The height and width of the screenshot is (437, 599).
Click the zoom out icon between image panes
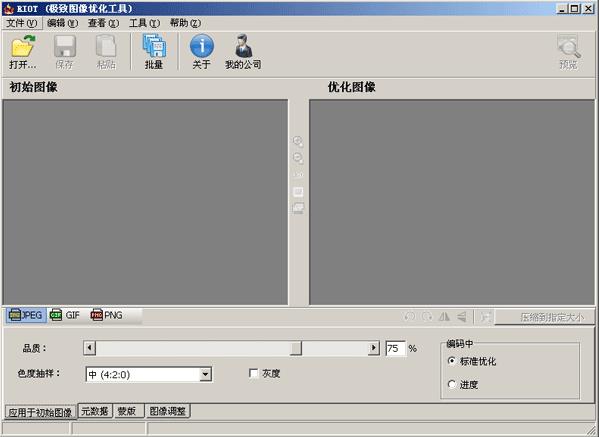click(x=298, y=158)
